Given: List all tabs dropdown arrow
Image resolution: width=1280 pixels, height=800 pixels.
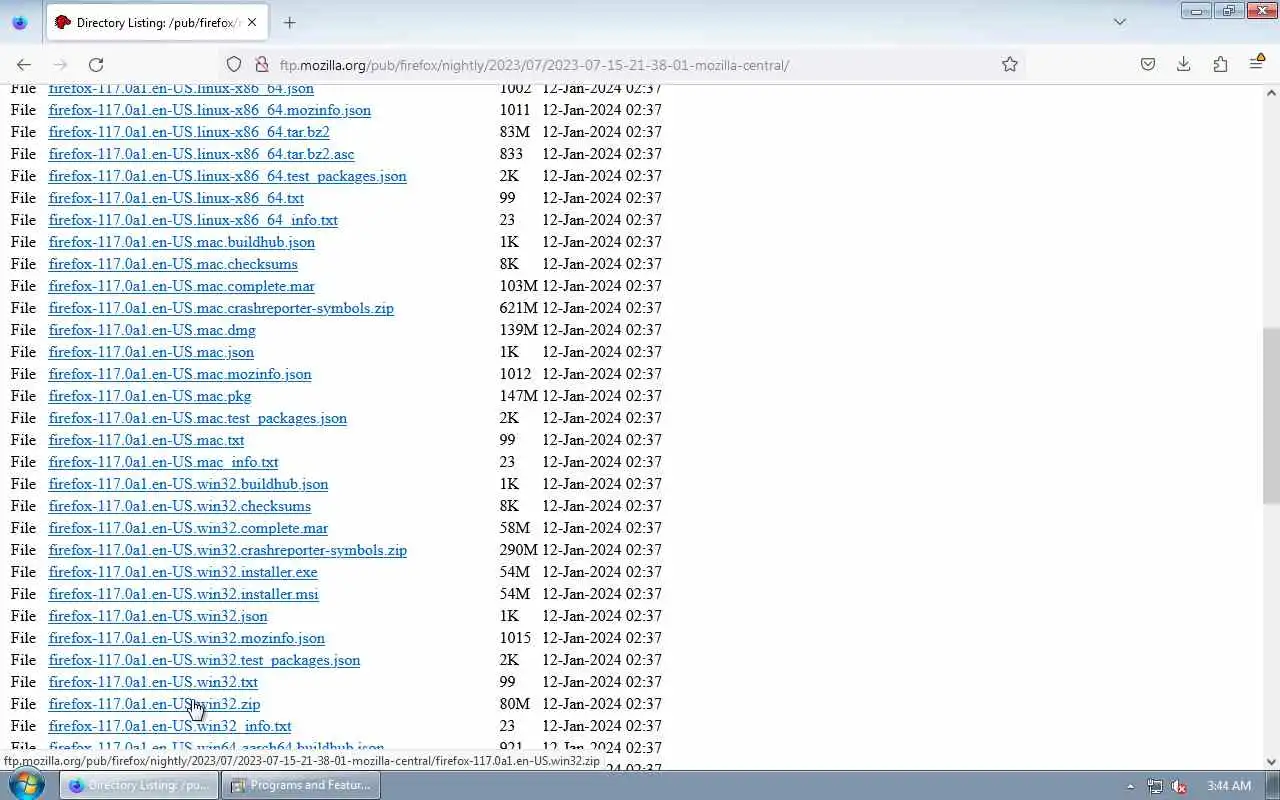Looking at the screenshot, I should [1120, 22].
